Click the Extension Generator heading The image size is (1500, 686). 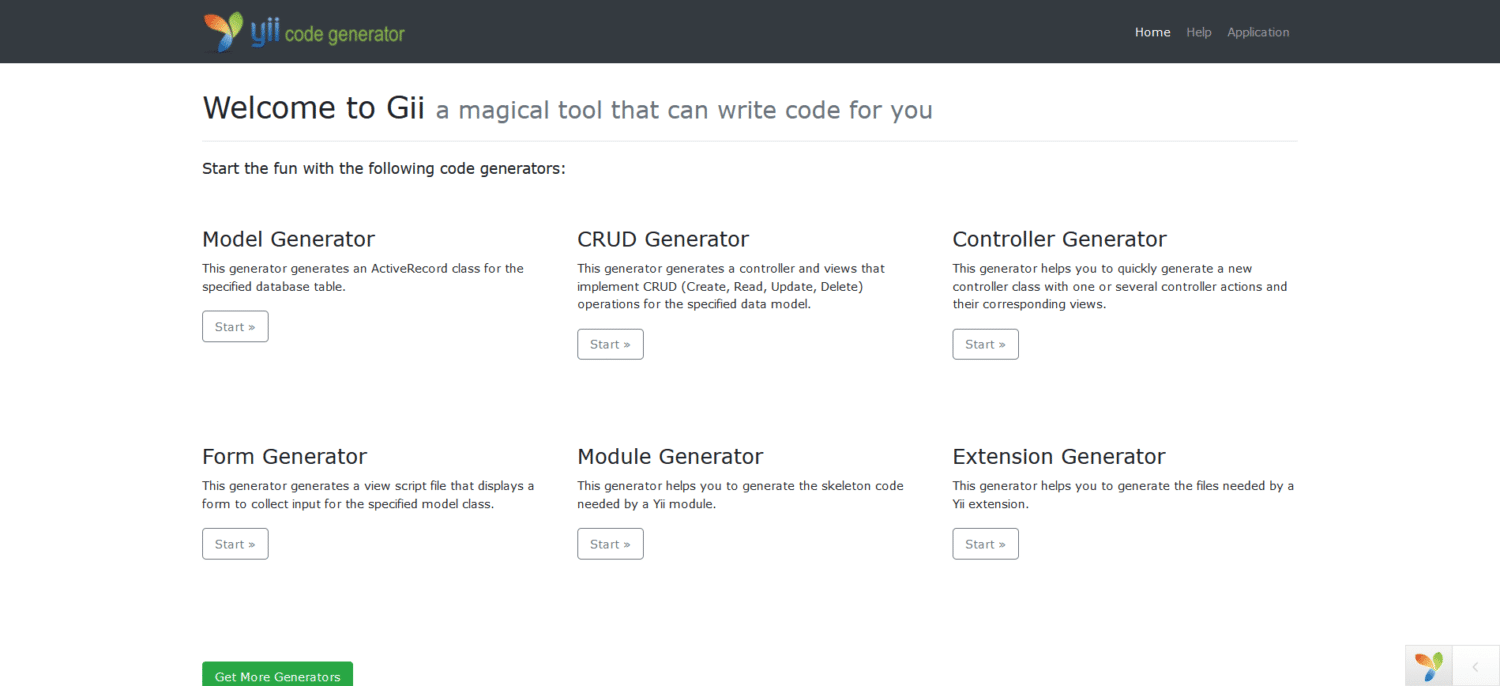pos(1059,456)
